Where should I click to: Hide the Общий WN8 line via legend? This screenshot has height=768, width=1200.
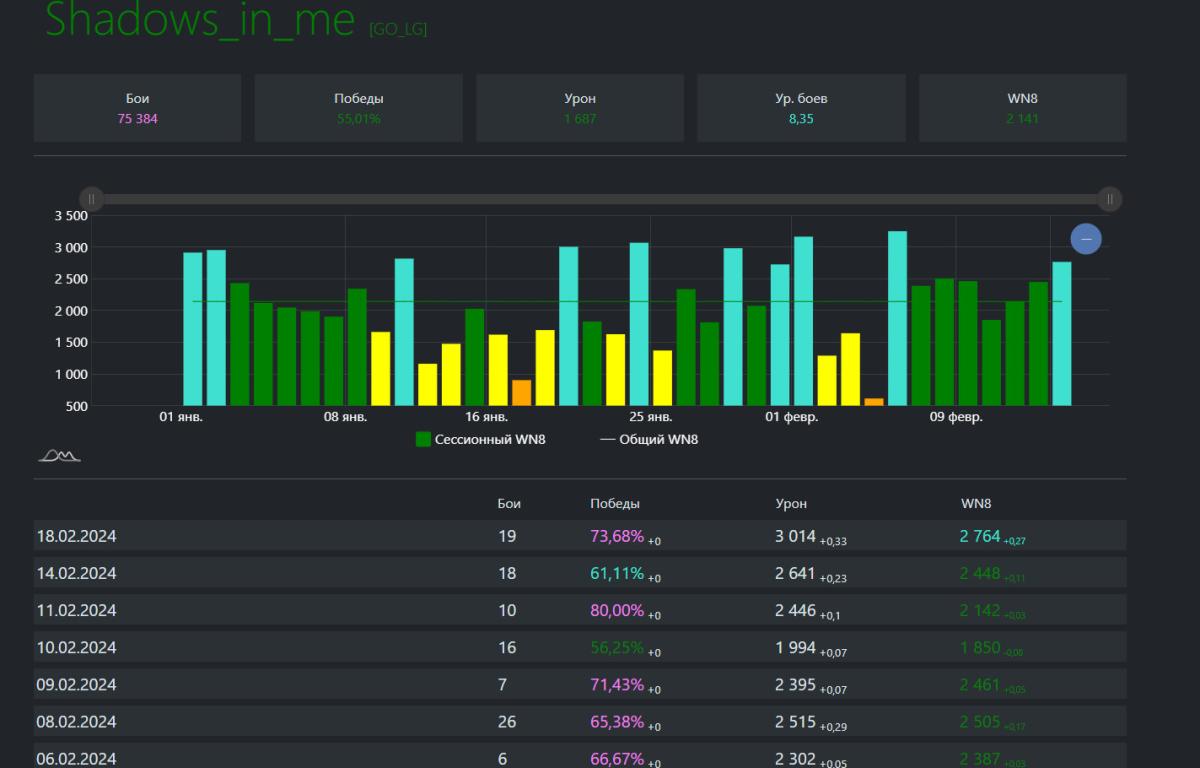[648, 439]
